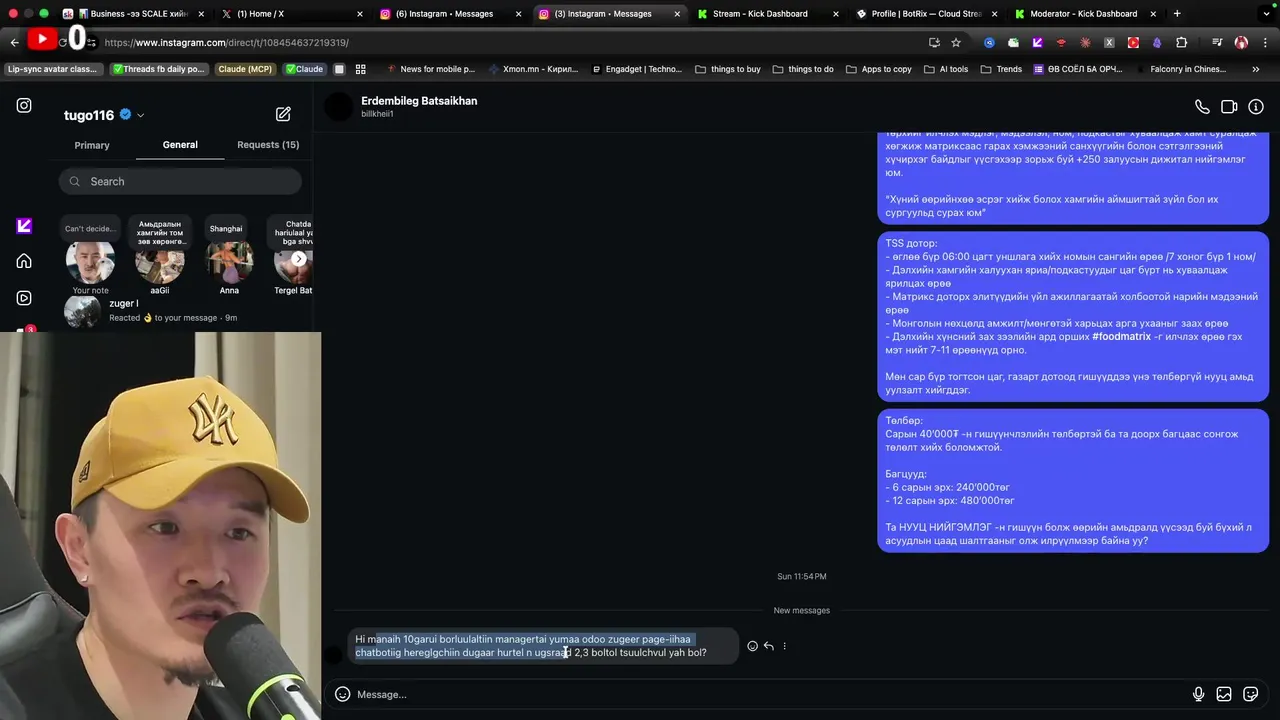The height and width of the screenshot is (720, 1280).
Task: View aaGii's note avatar
Action: coord(160,262)
